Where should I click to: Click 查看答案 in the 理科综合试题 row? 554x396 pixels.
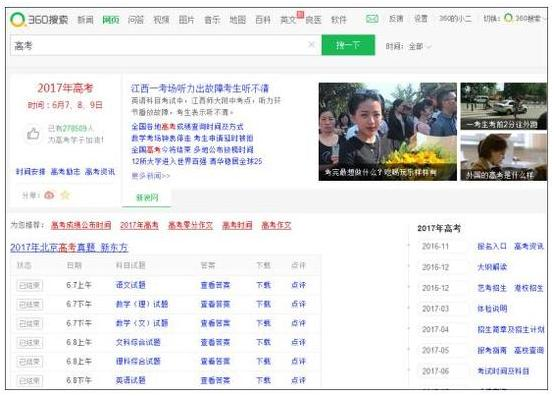coord(215,361)
